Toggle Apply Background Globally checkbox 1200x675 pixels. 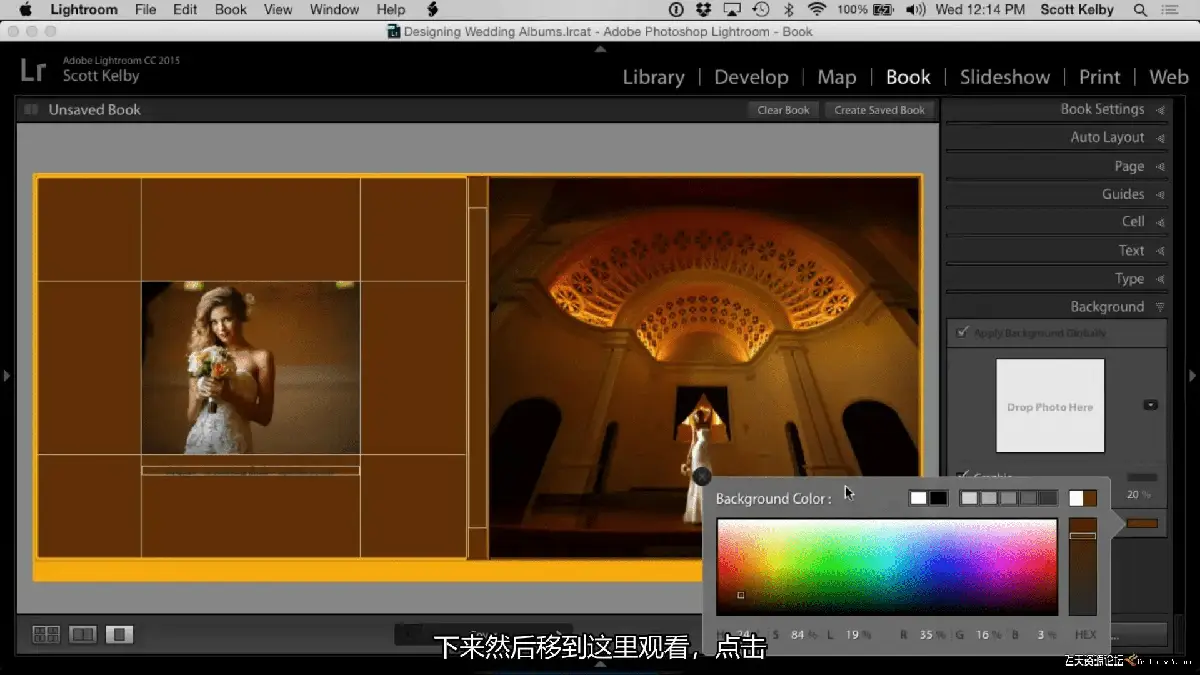pos(963,333)
